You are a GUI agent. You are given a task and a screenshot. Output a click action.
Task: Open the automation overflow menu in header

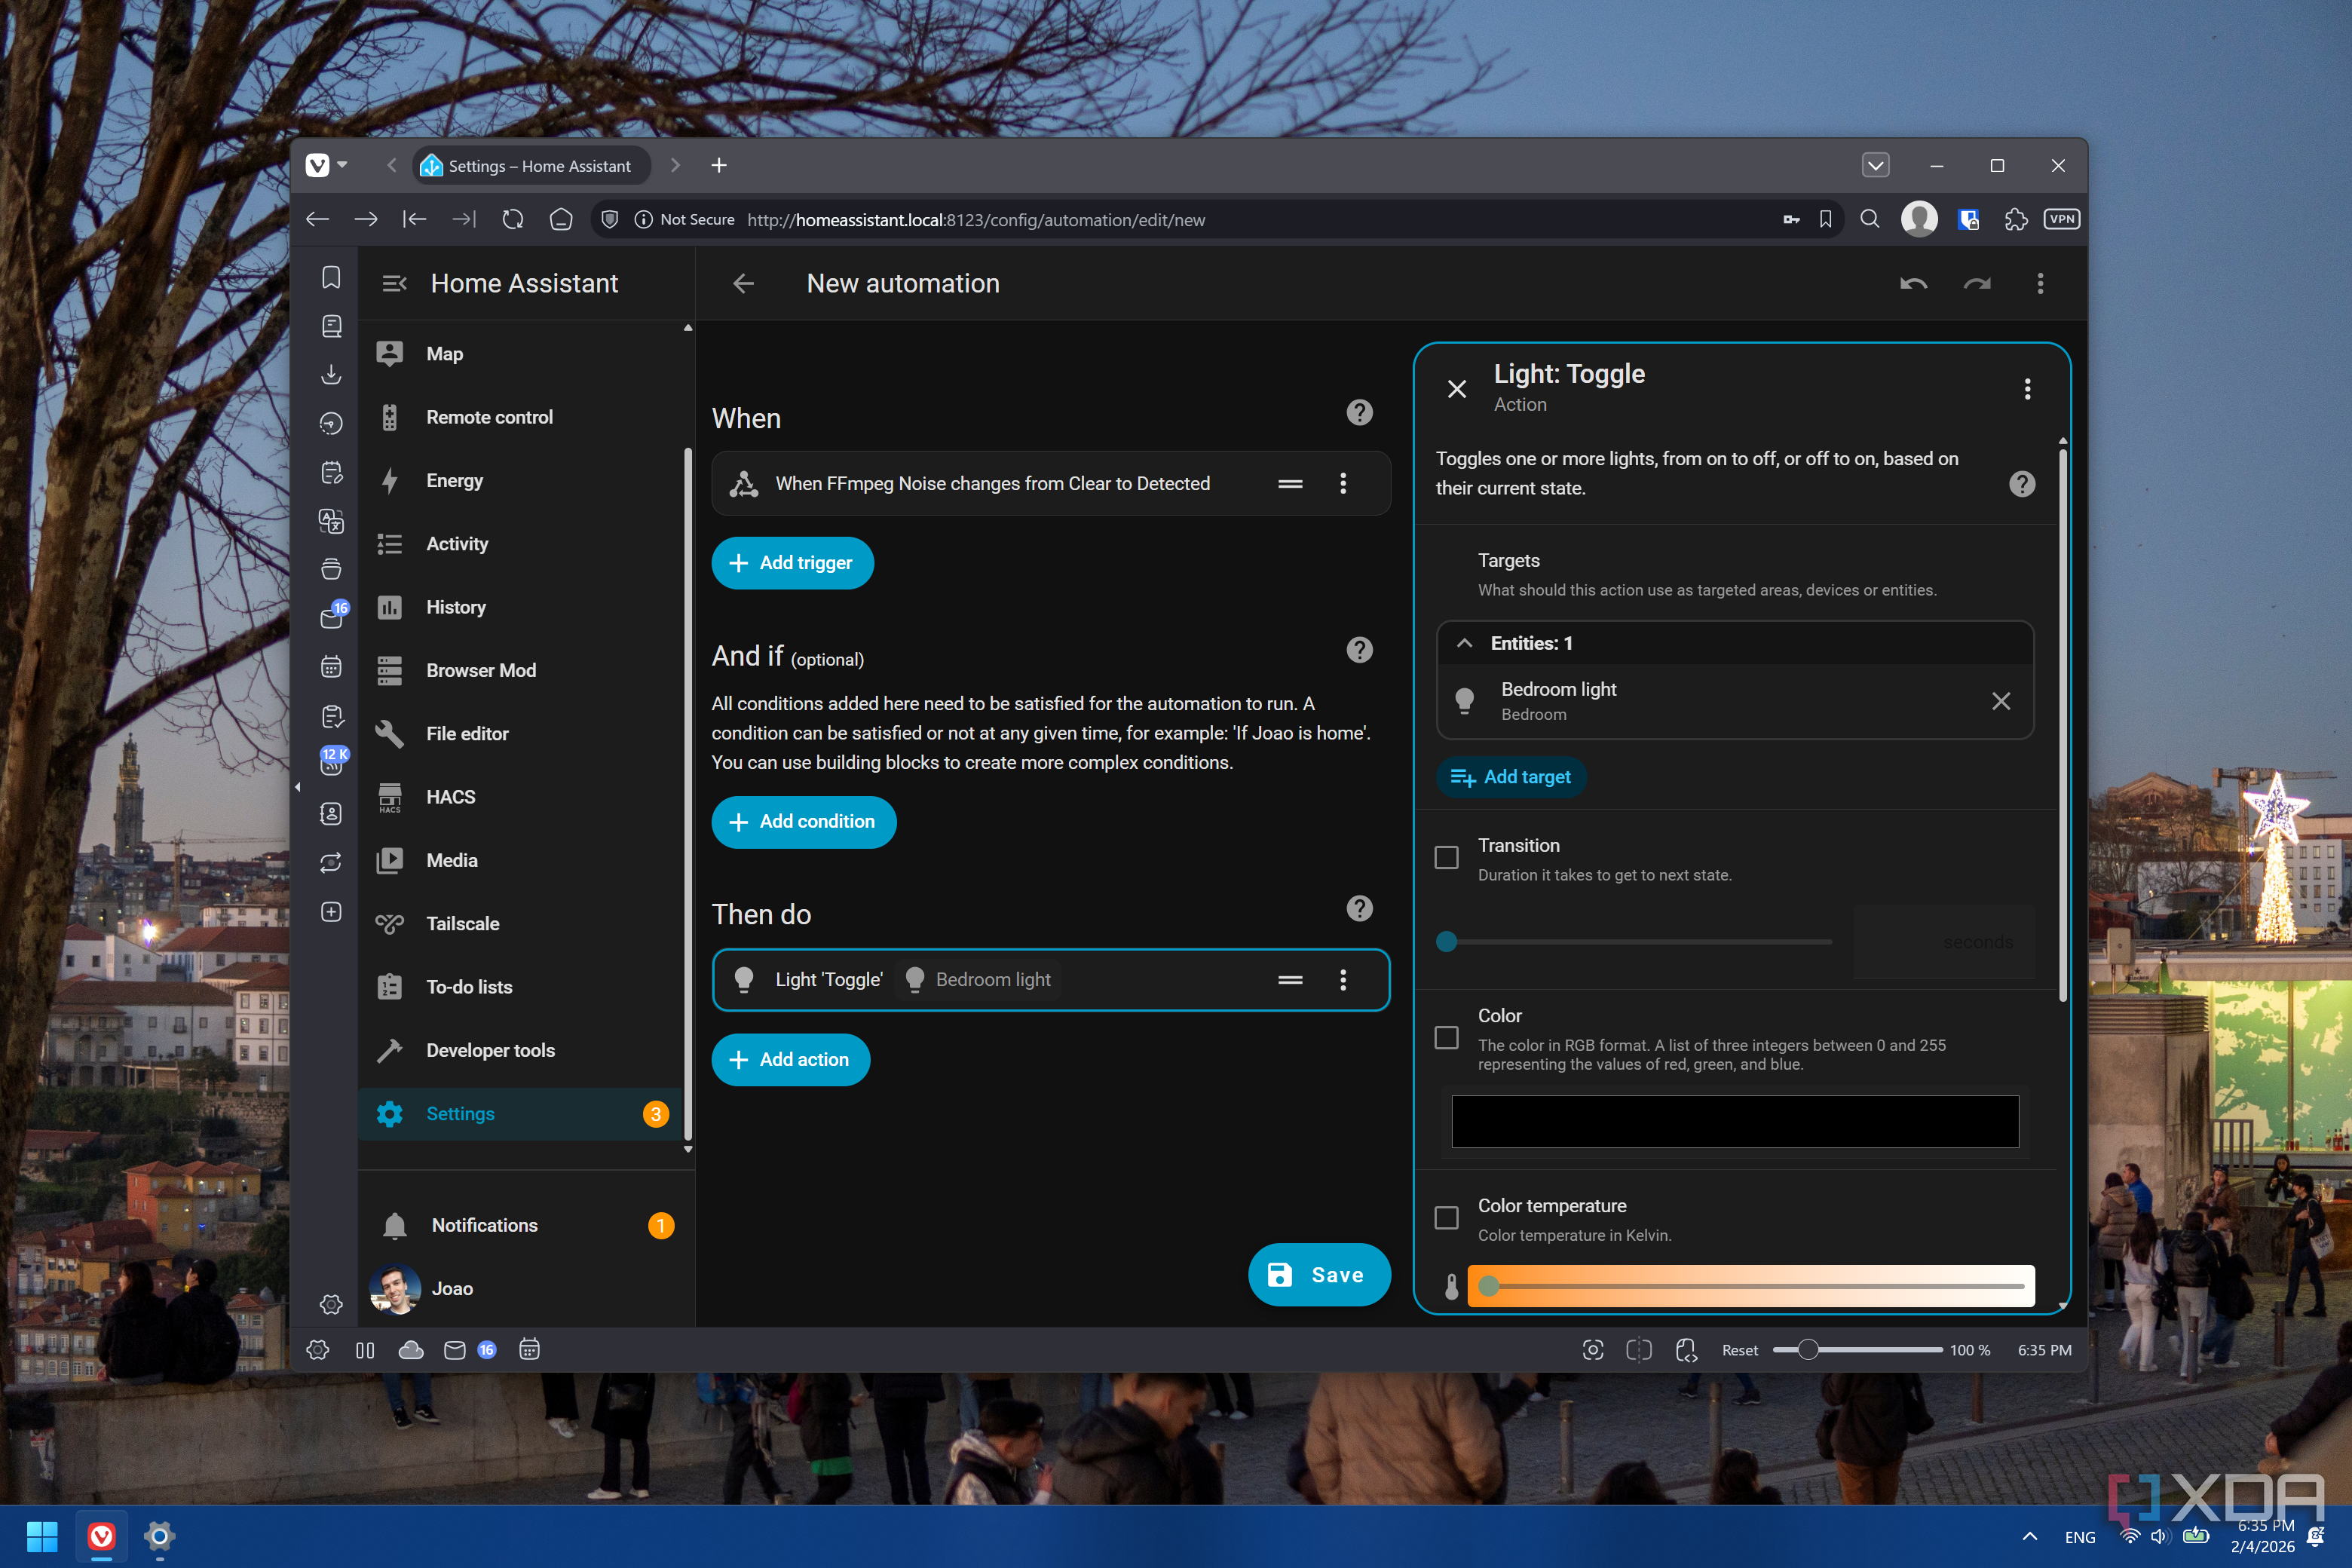(2040, 284)
